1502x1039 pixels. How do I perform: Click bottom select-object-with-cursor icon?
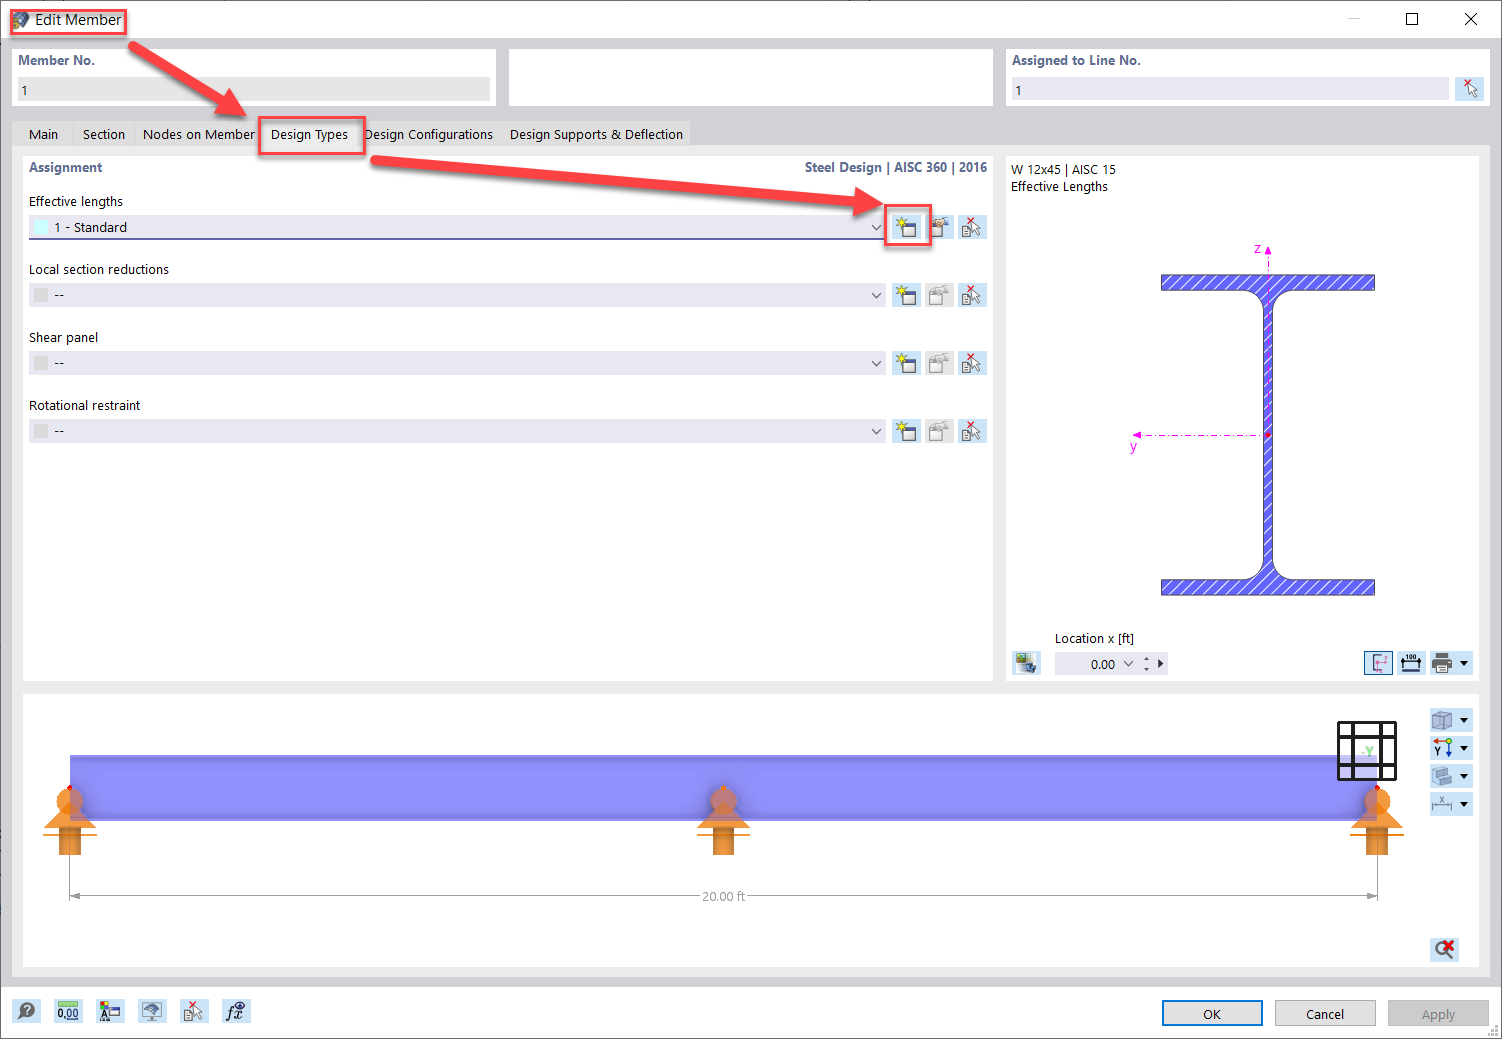click(194, 1011)
